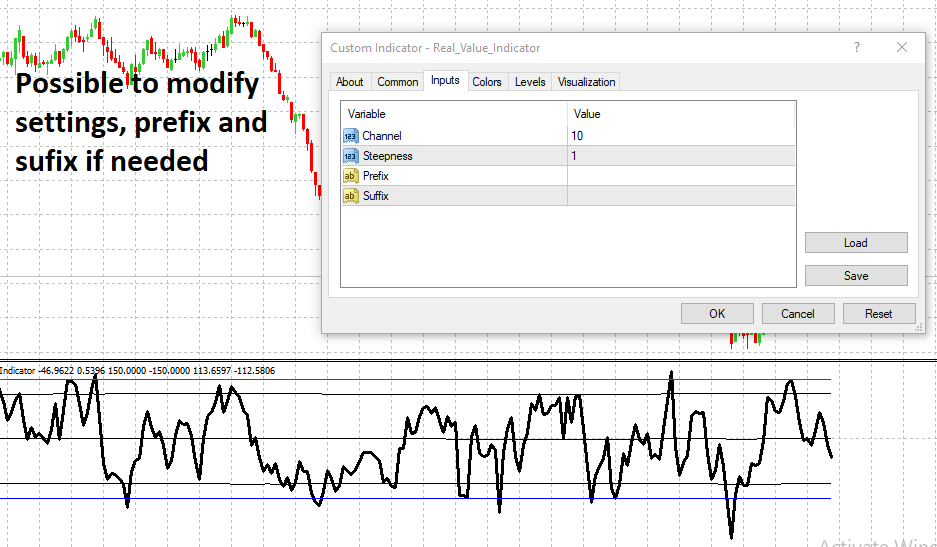The image size is (937, 547).
Task: Confirm with the OK button
Action: 717,314
